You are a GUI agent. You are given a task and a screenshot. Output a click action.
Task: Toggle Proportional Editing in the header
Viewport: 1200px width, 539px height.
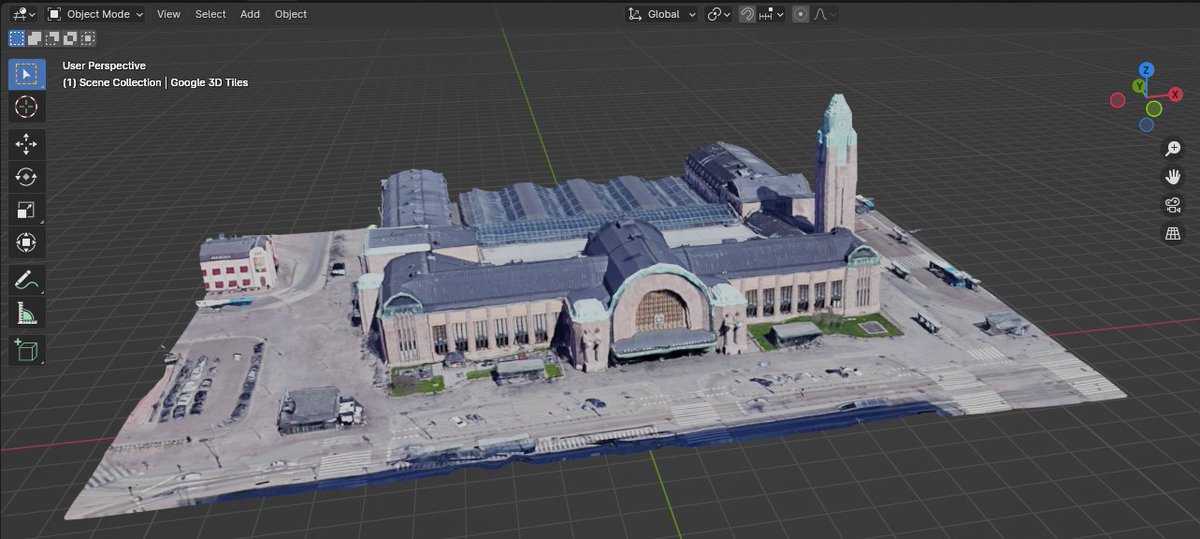click(x=800, y=14)
